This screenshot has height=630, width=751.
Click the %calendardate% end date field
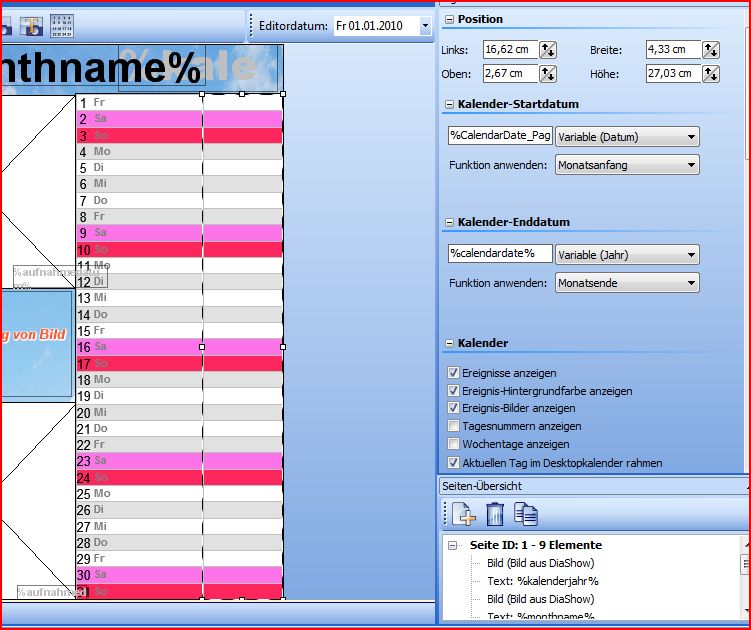click(499, 254)
